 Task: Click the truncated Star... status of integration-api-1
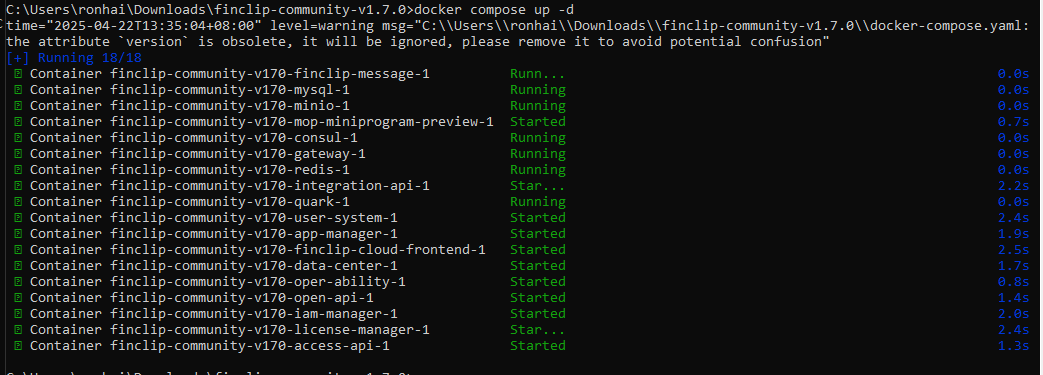pos(537,186)
